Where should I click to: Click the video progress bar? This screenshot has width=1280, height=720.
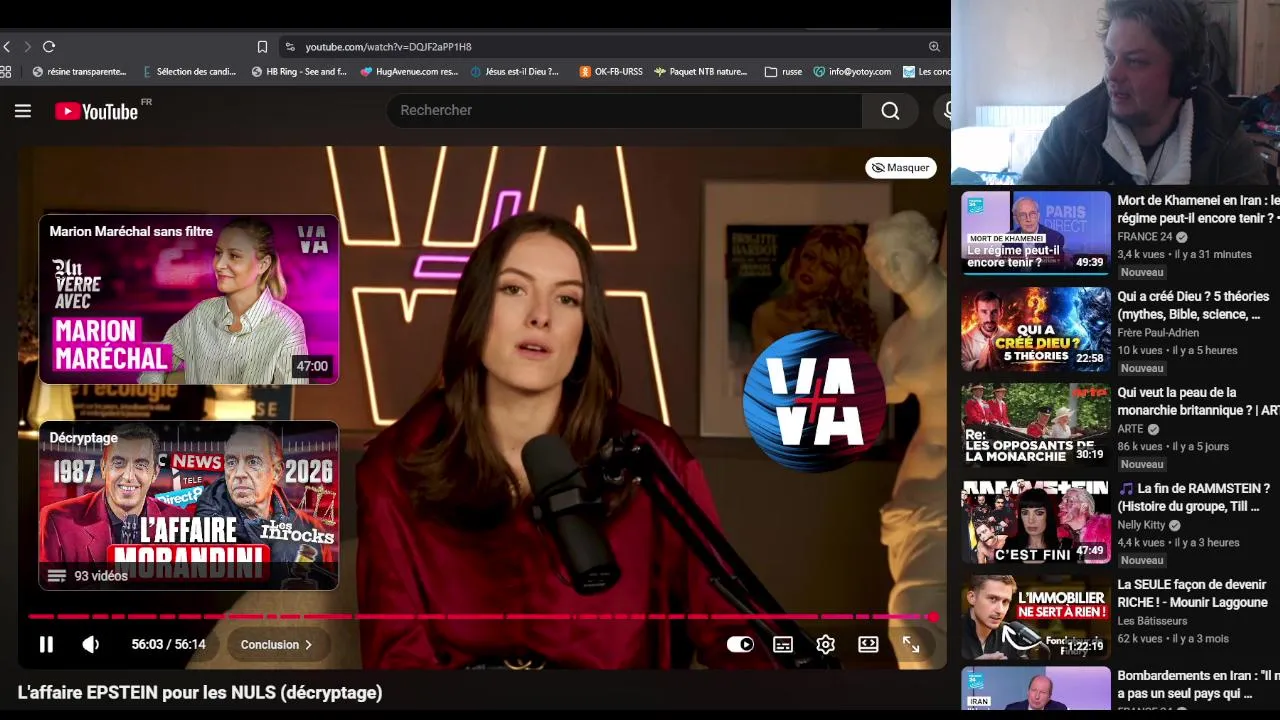480,617
